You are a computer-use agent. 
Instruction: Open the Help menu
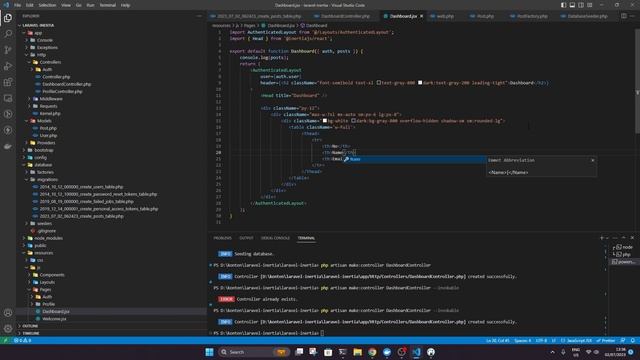point(125,5)
